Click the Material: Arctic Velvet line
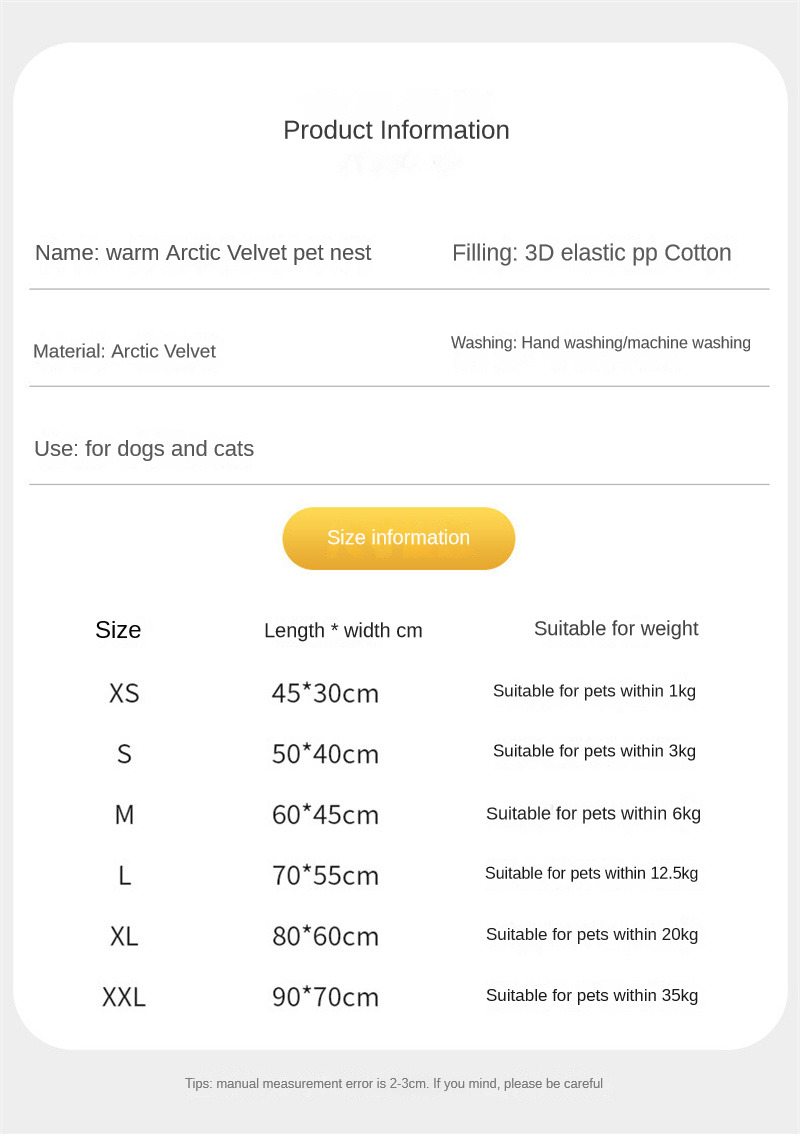Screen dimensions: 800x1141 point(124,351)
